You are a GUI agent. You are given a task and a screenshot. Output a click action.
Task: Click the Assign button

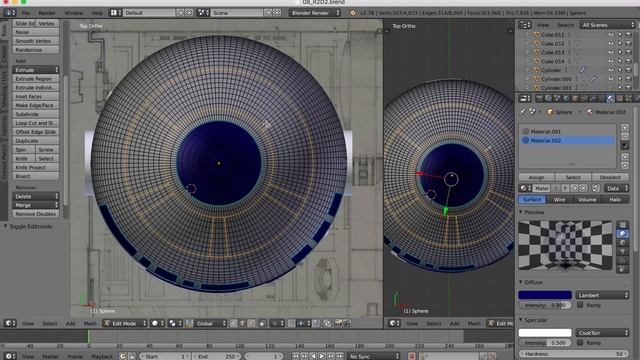536,177
